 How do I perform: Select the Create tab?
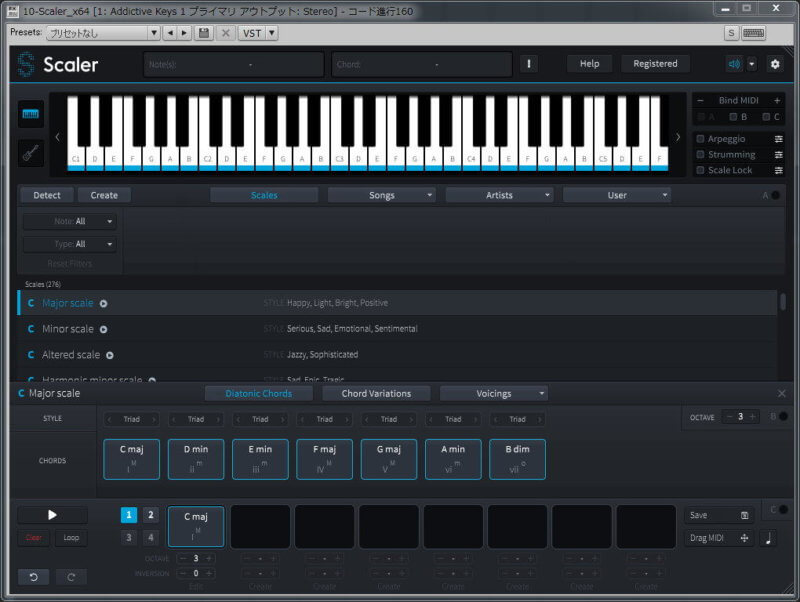click(104, 195)
